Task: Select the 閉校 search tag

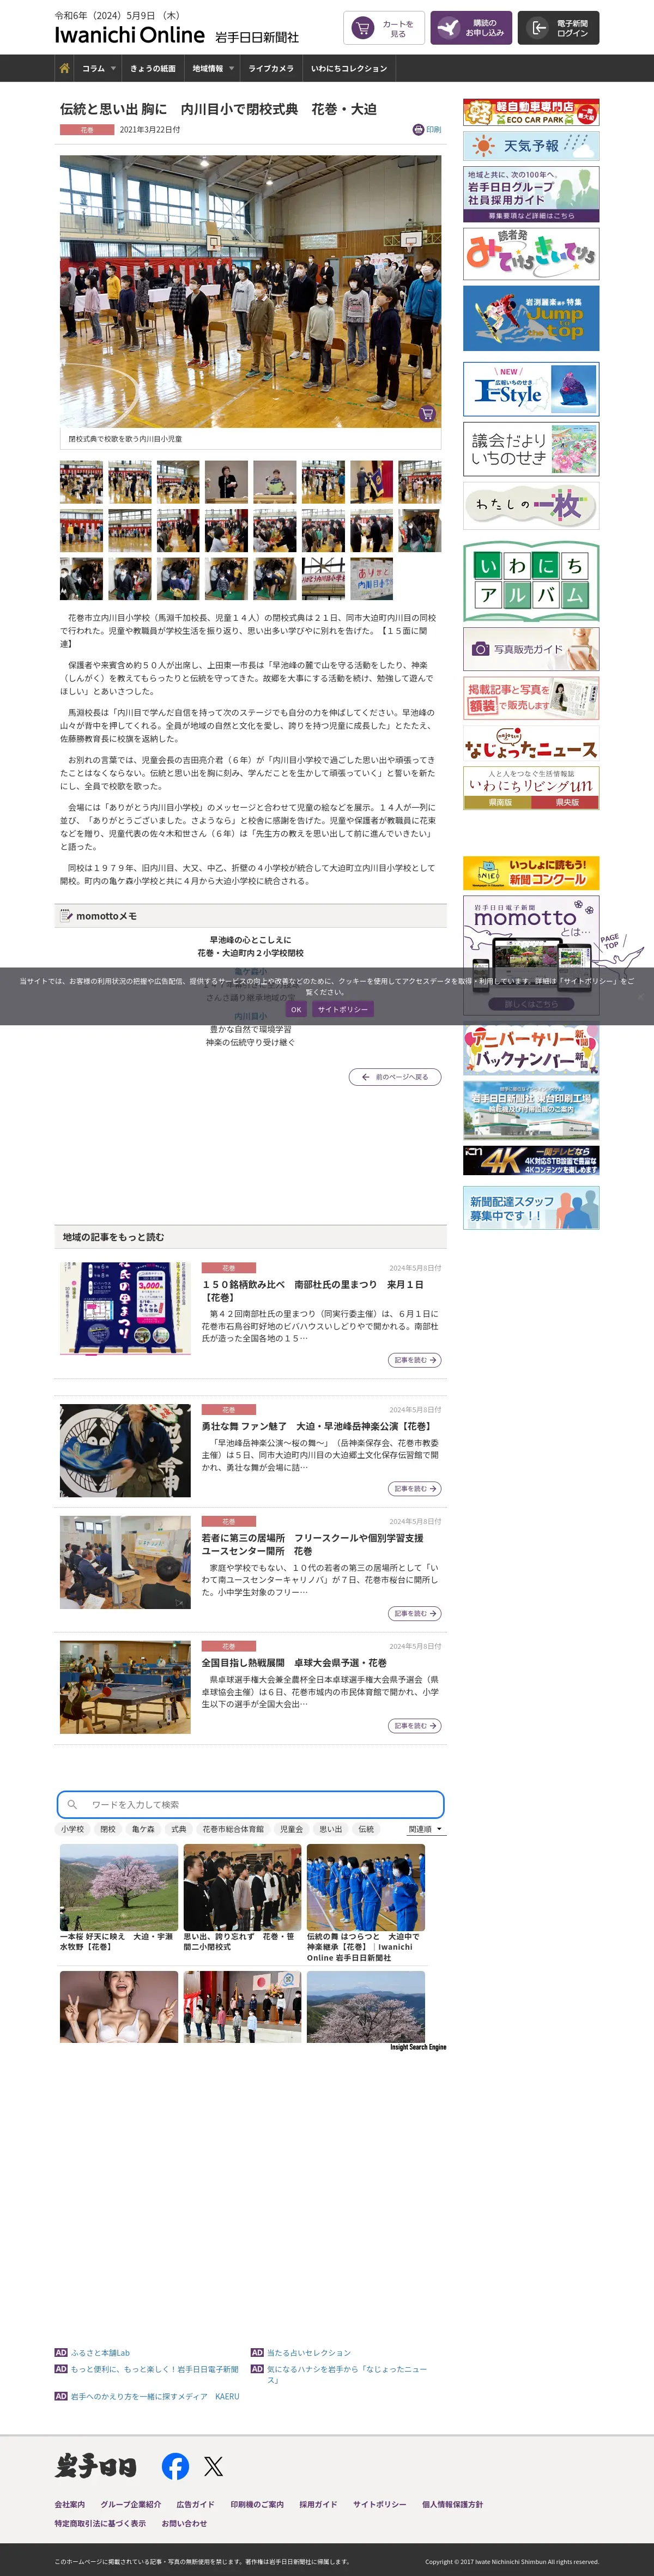Action: click(108, 1829)
